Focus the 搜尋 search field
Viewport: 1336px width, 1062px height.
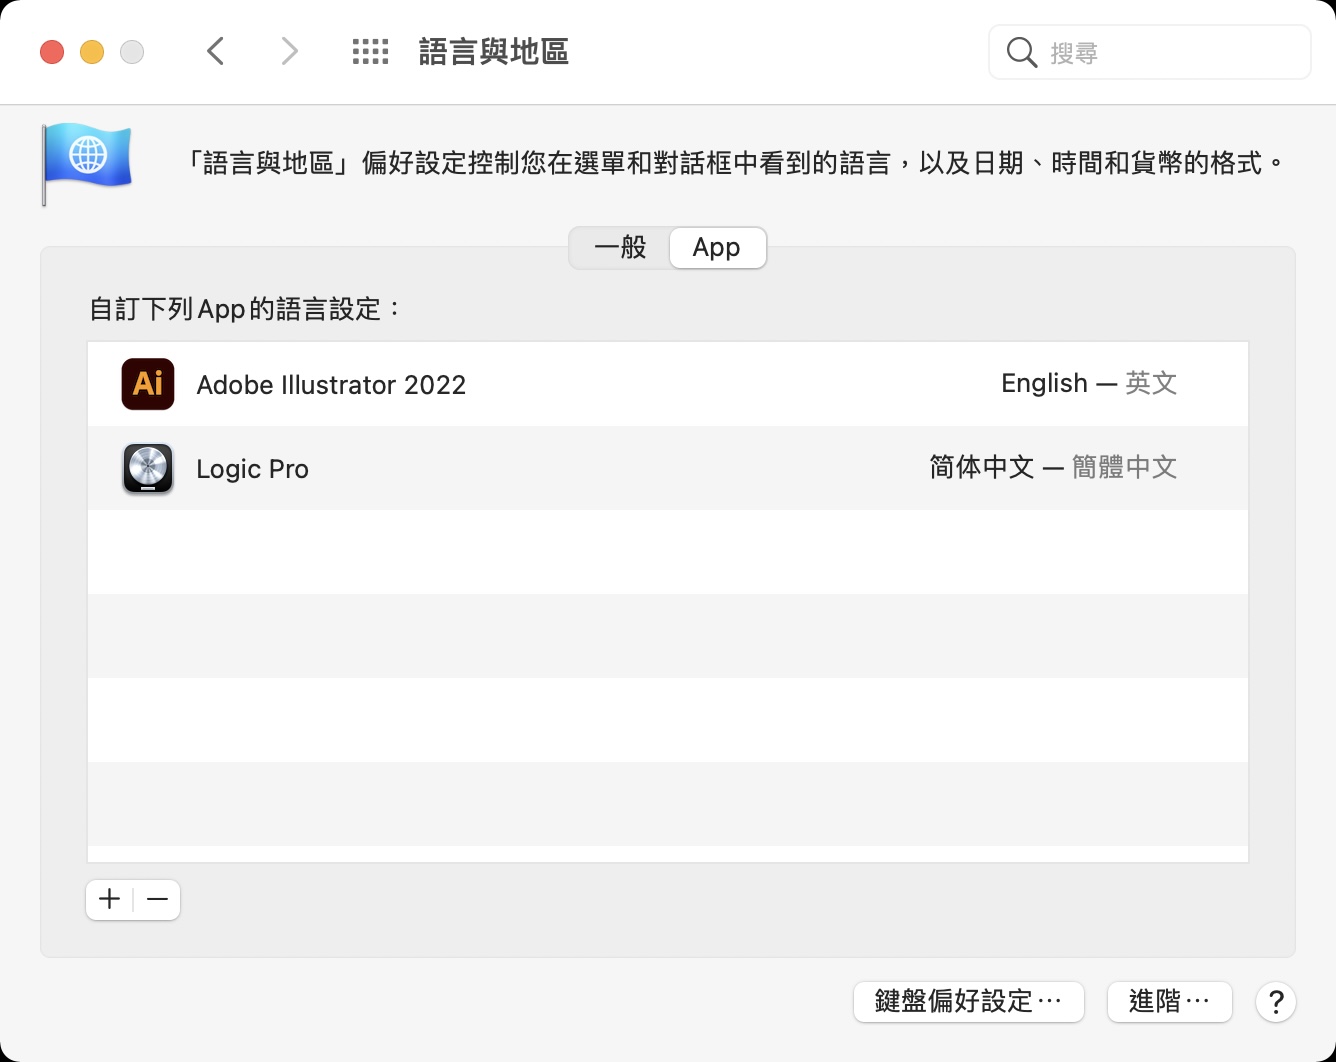[x=1150, y=52]
